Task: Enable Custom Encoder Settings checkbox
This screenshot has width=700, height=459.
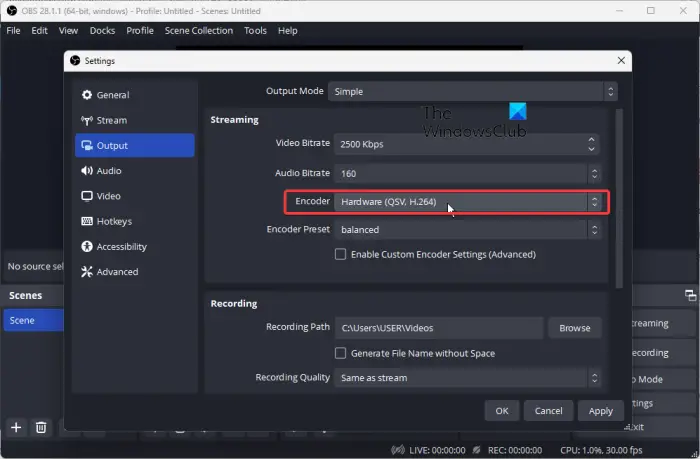Action: pyautogui.click(x=340, y=254)
